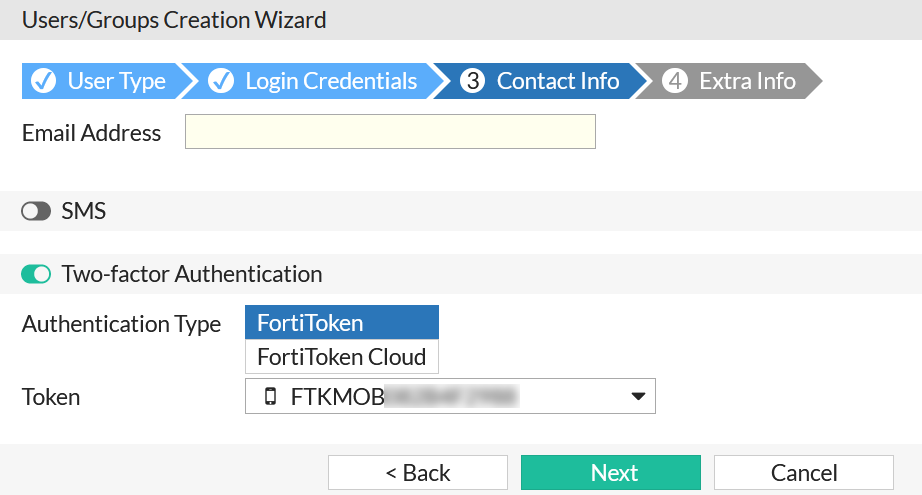Choose FortiToken Cloud authentication type
922x495 pixels.
click(x=341, y=357)
